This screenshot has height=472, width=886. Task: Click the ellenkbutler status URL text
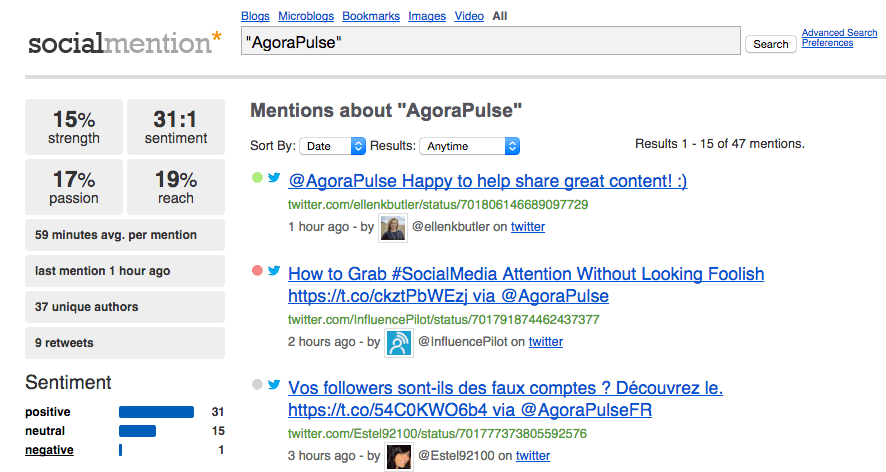(438, 205)
